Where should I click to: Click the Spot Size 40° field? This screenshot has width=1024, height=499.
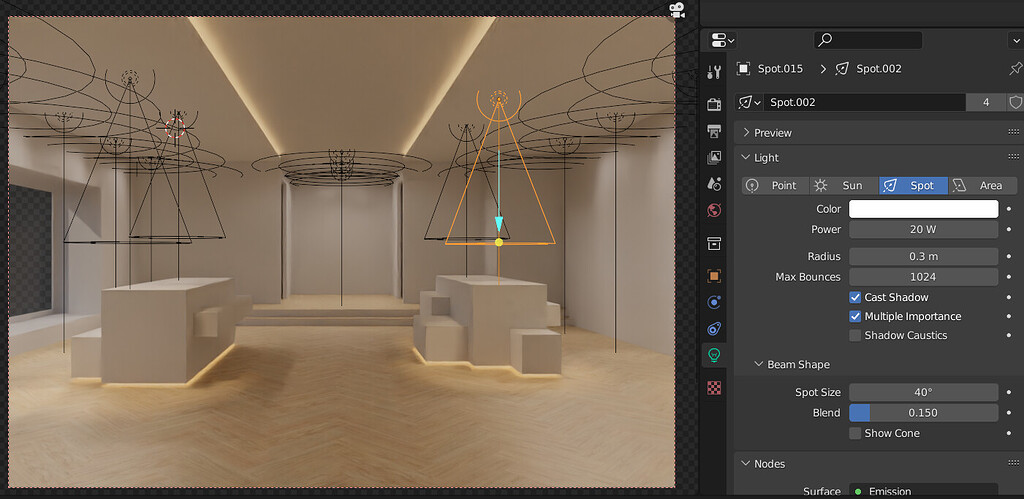[x=923, y=392]
